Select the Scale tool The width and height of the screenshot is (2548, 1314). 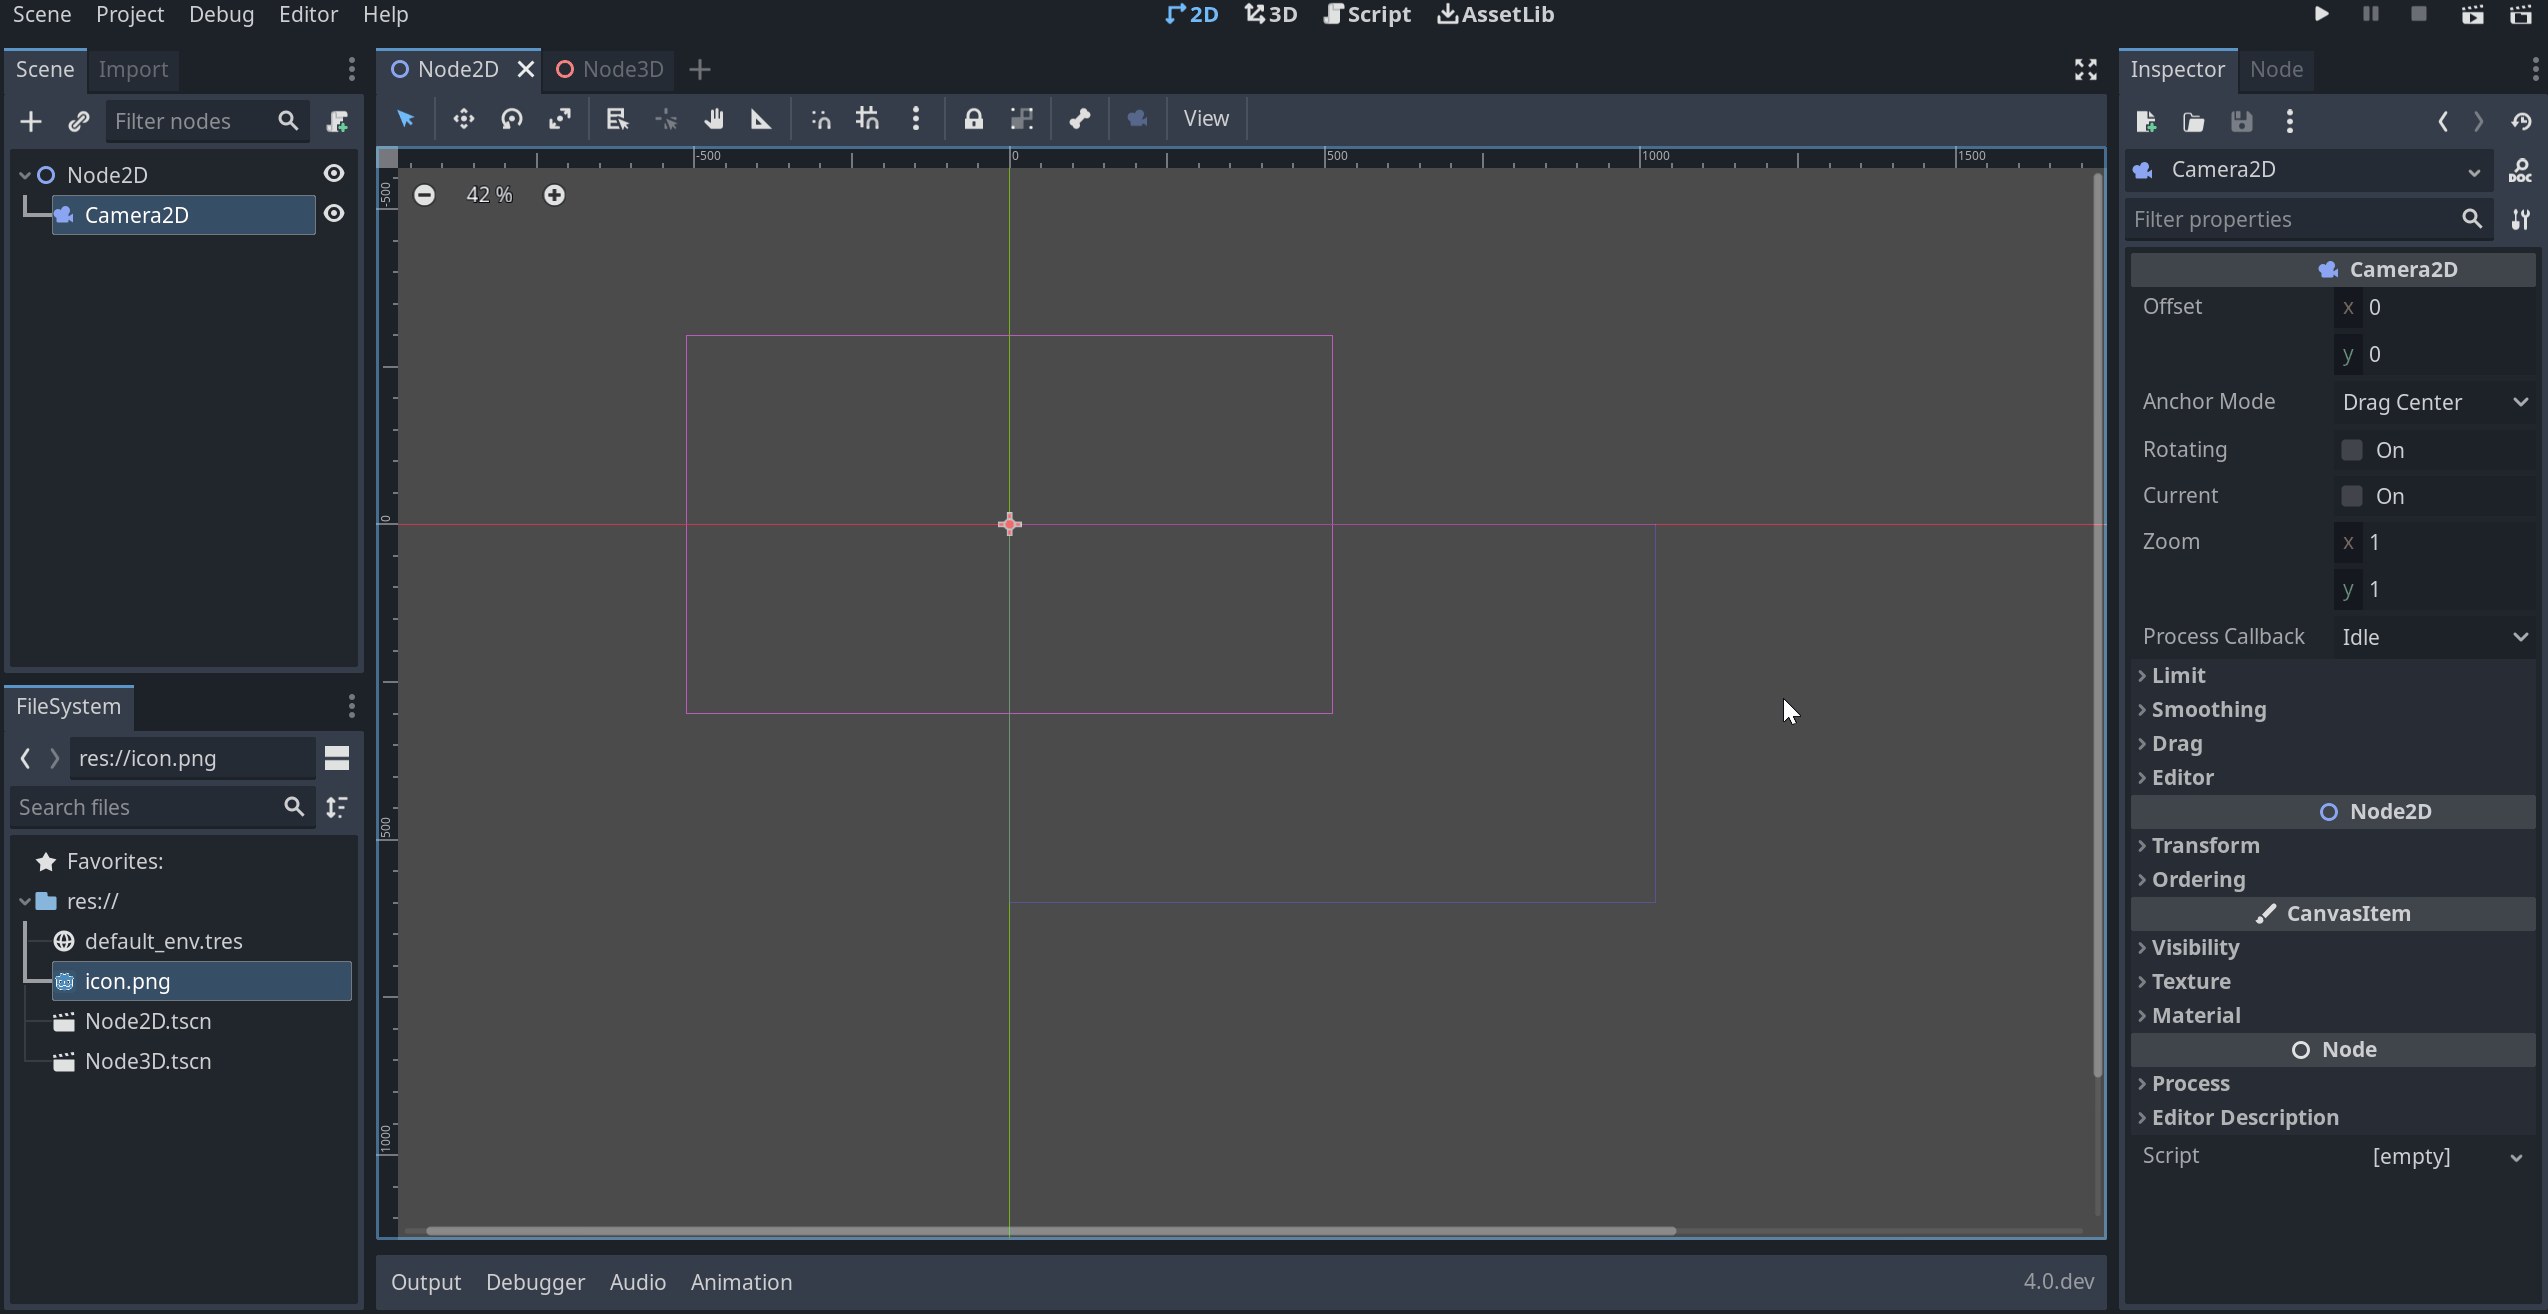coord(560,119)
